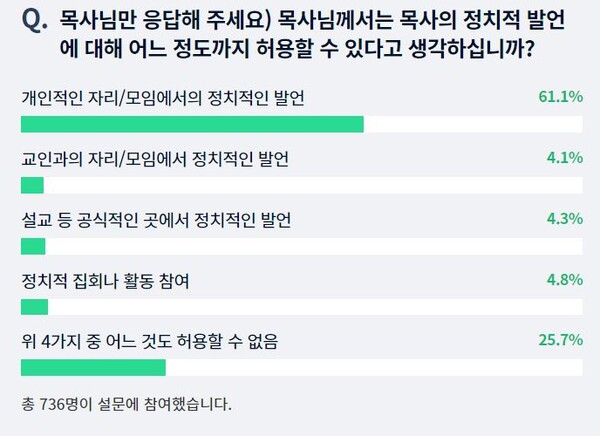This screenshot has width=600, height=436.
Task: Select option 교인과의 자리/모임에서 정치적인 발언
Action: click(x=155, y=159)
